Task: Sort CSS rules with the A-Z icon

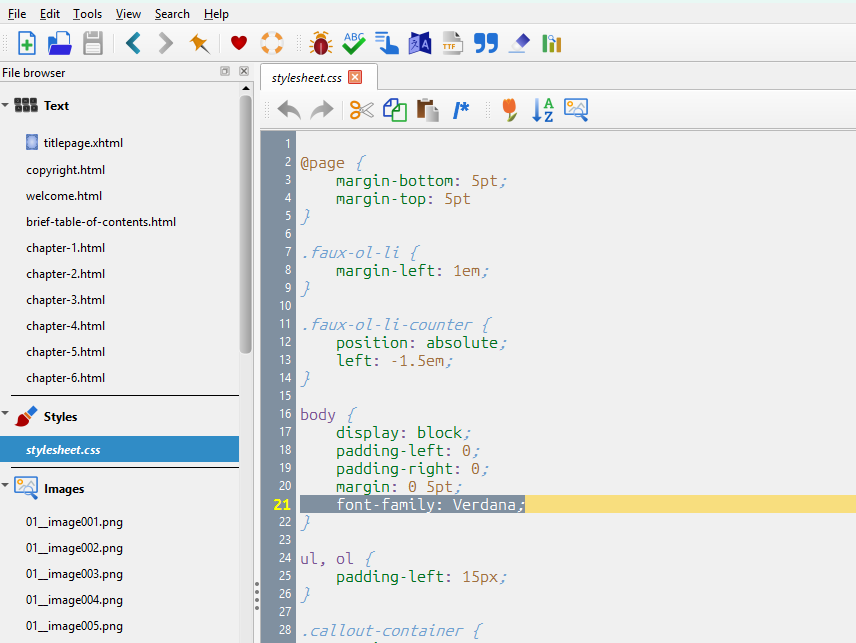Action: coord(542,110)
